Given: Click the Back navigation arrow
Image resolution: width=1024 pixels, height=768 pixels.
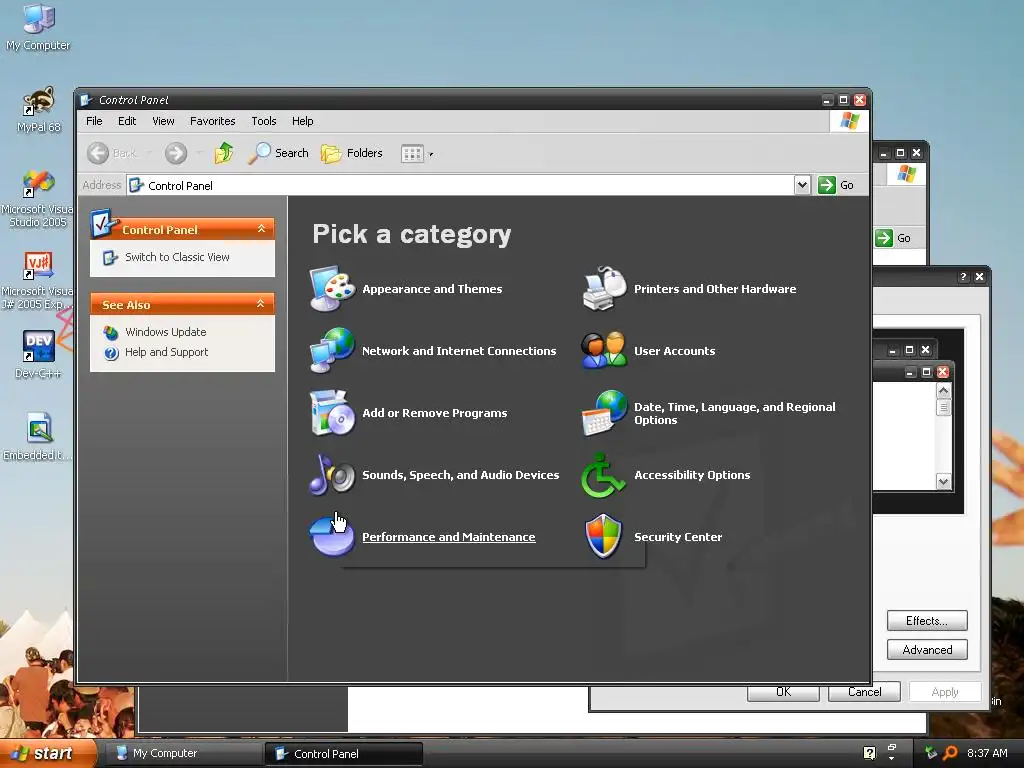Looking at the screenshot, I should tap(99, 153).
